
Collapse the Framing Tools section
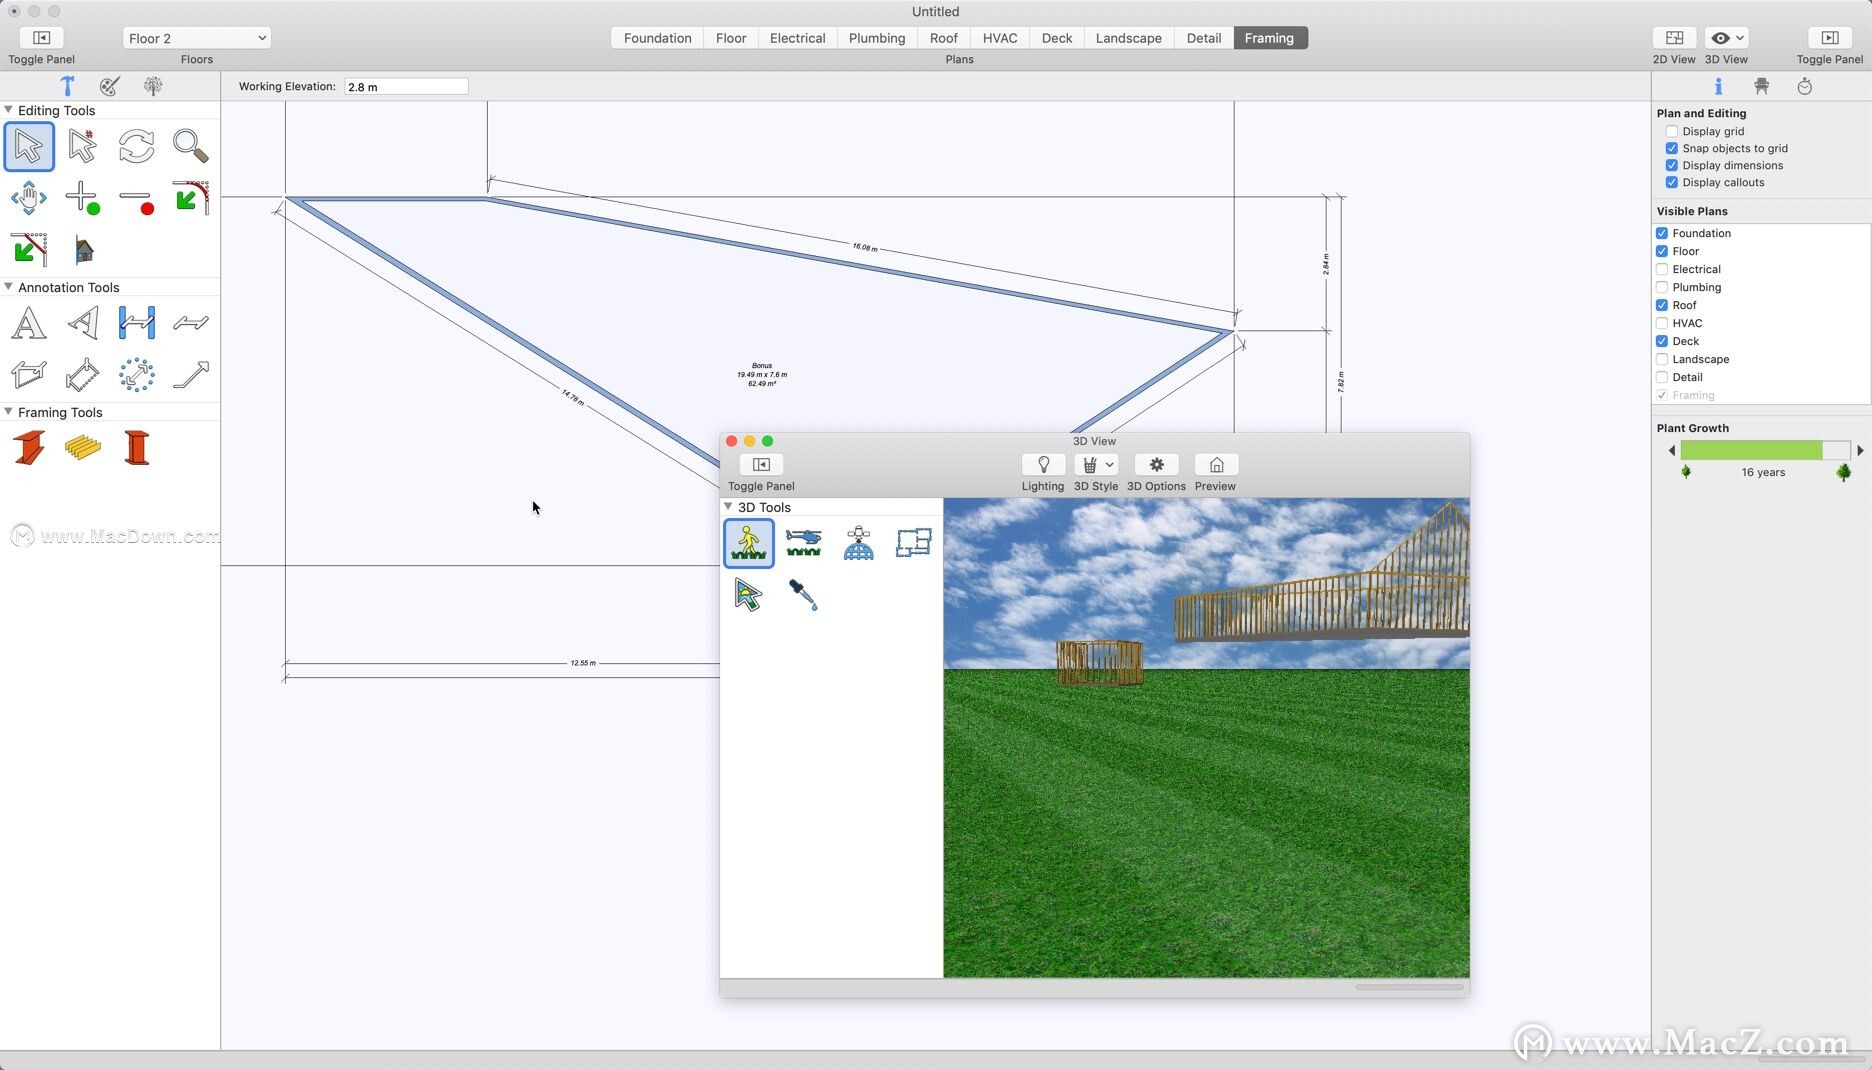8,412
